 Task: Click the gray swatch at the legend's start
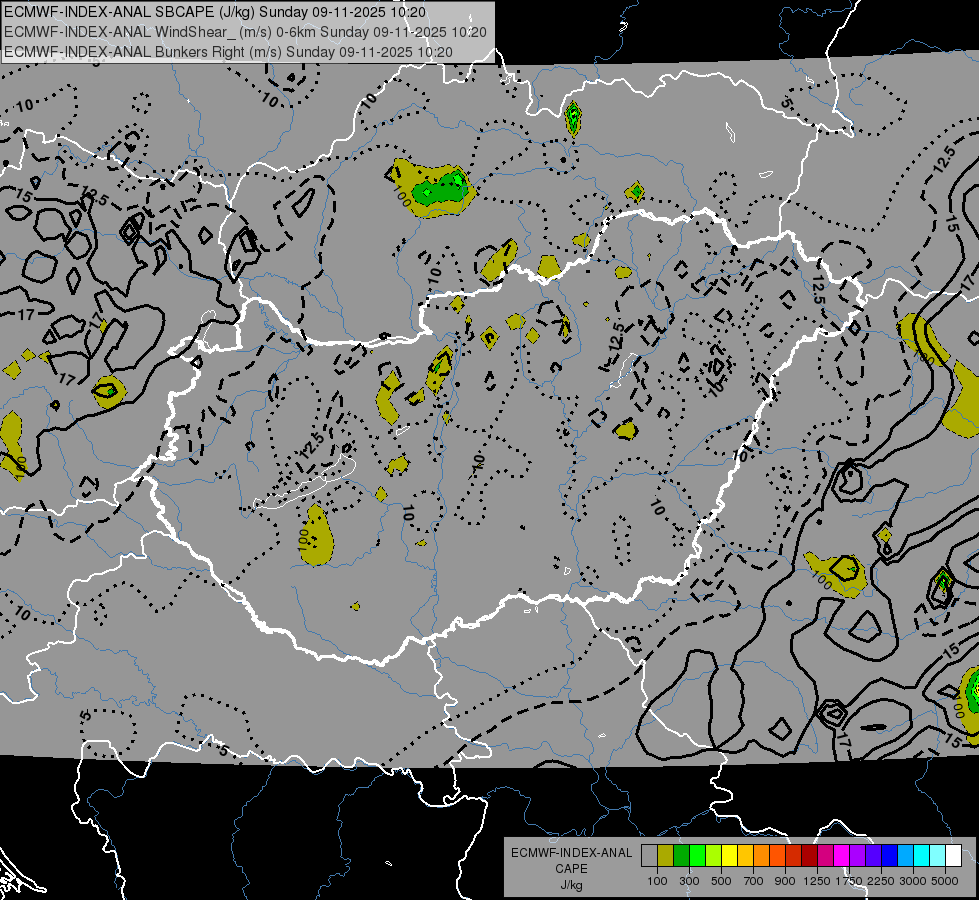(649, 855)
